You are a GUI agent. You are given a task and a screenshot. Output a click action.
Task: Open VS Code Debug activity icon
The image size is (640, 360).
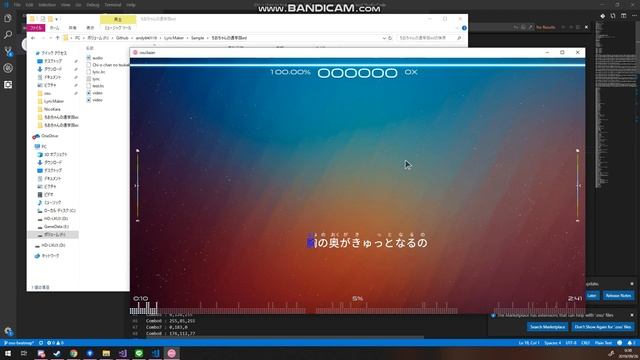8,68
